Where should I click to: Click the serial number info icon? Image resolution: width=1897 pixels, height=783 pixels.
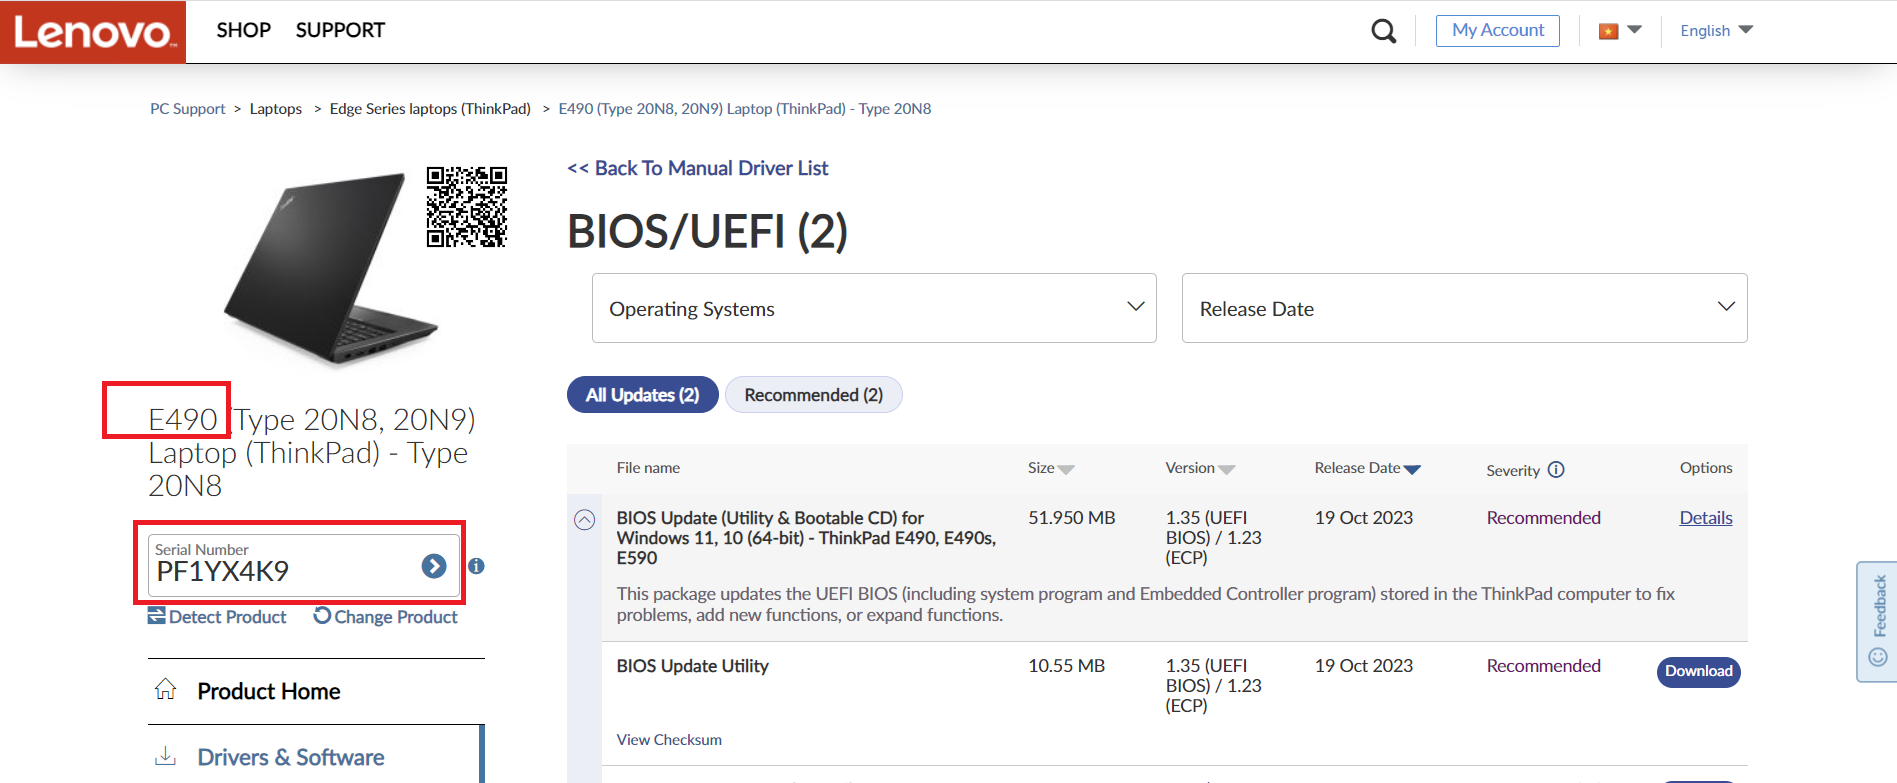pyautogui.click(x=477, y=566)
